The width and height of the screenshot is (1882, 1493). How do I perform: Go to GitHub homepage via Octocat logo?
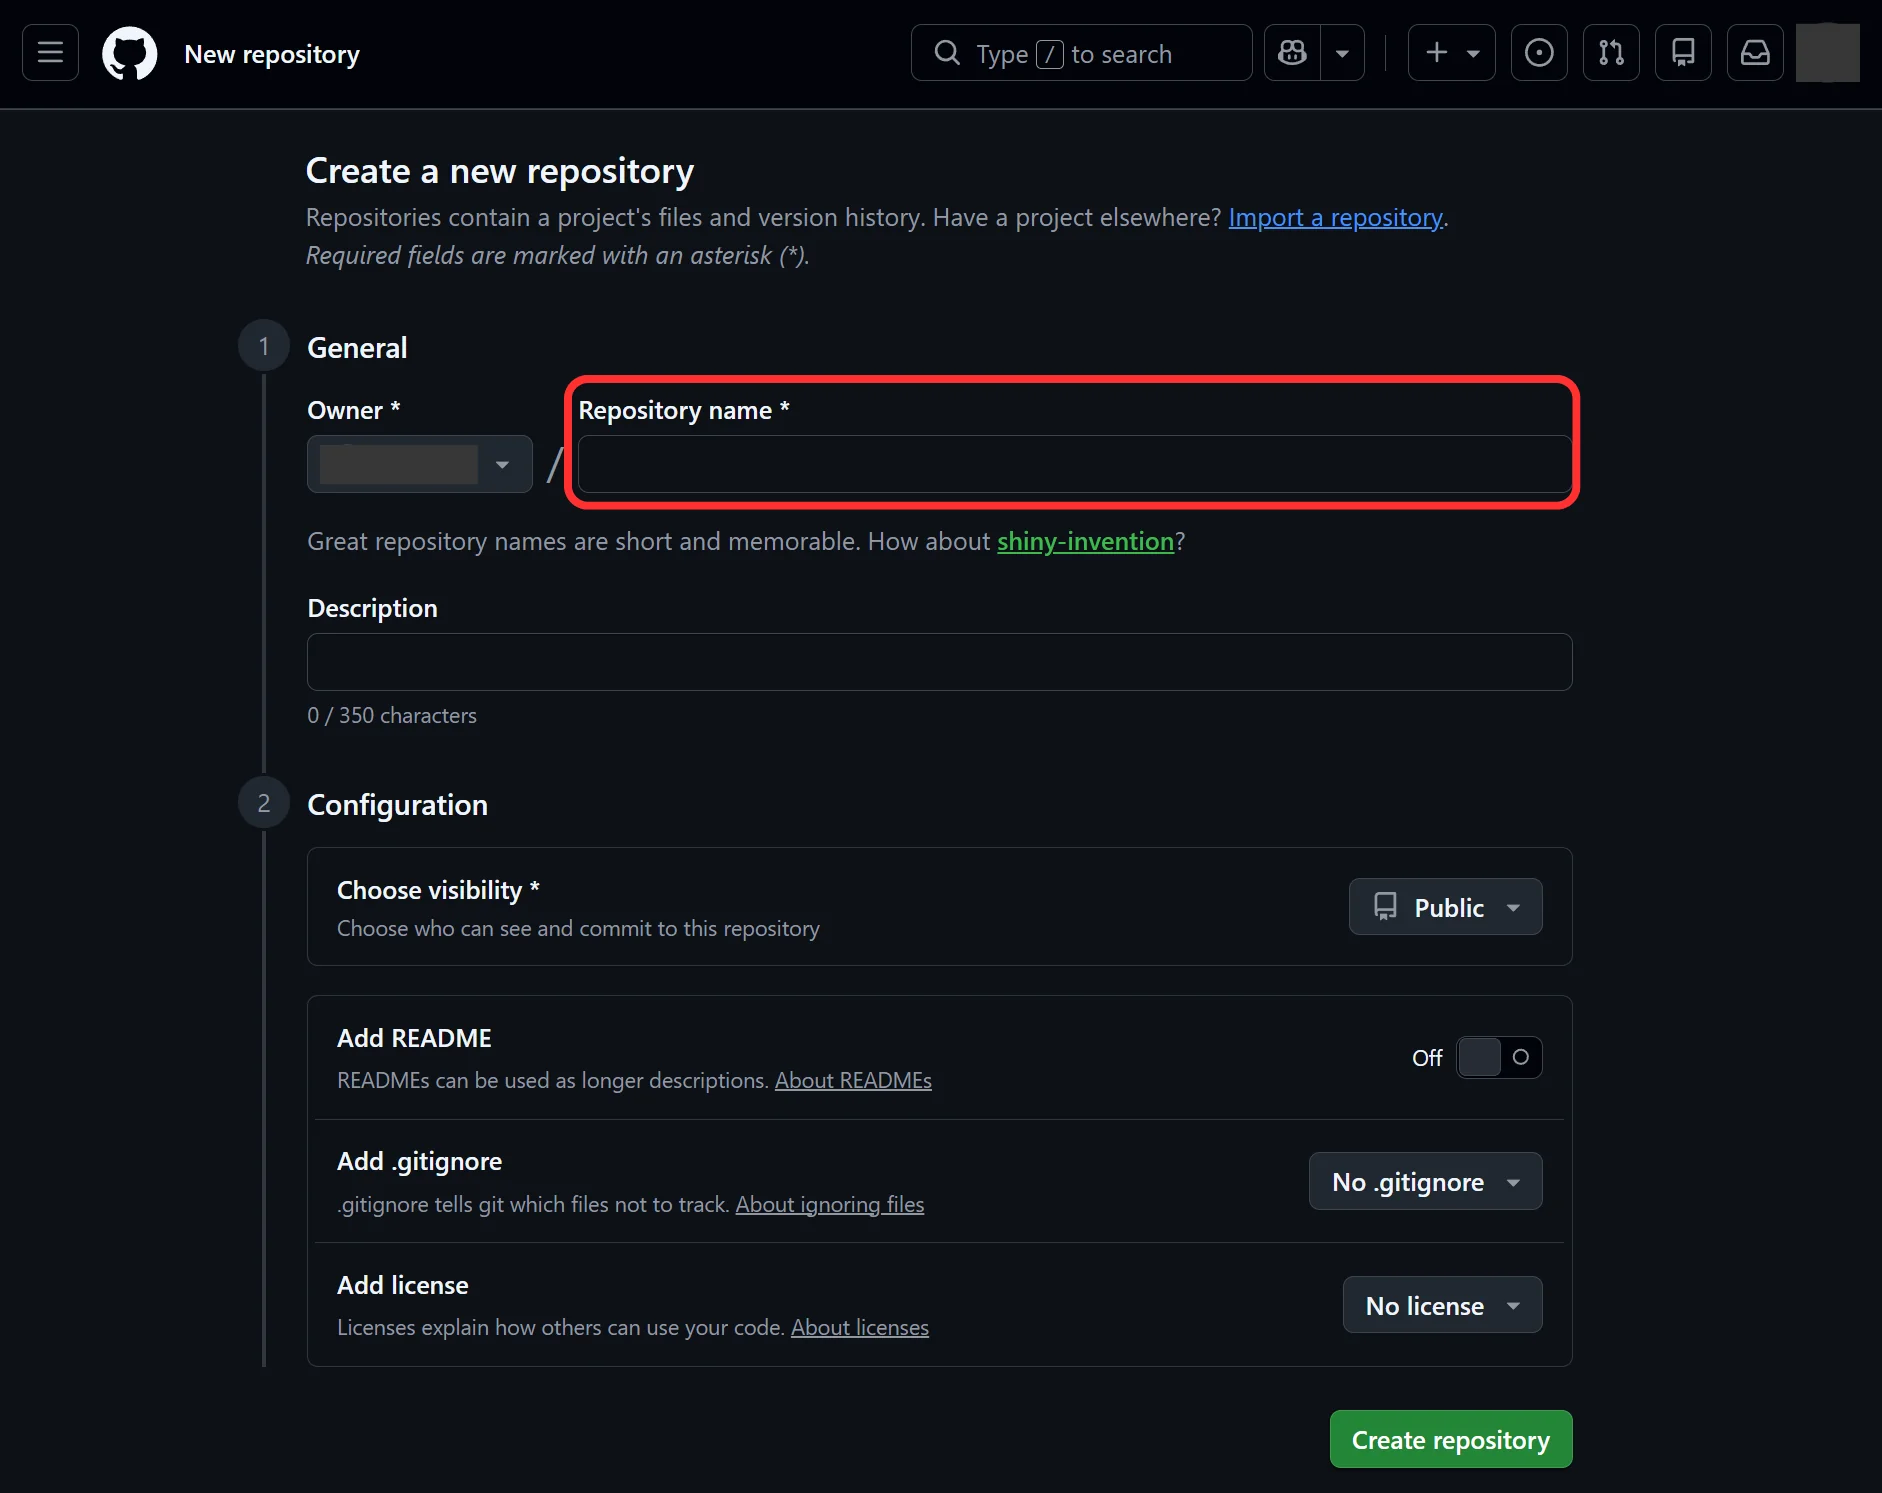click(x=130, y=53)
